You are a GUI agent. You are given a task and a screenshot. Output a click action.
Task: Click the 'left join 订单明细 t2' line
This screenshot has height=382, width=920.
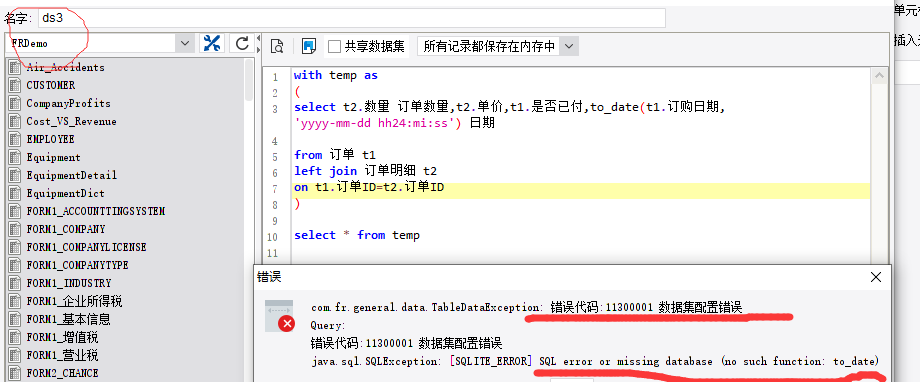(365, 171)
